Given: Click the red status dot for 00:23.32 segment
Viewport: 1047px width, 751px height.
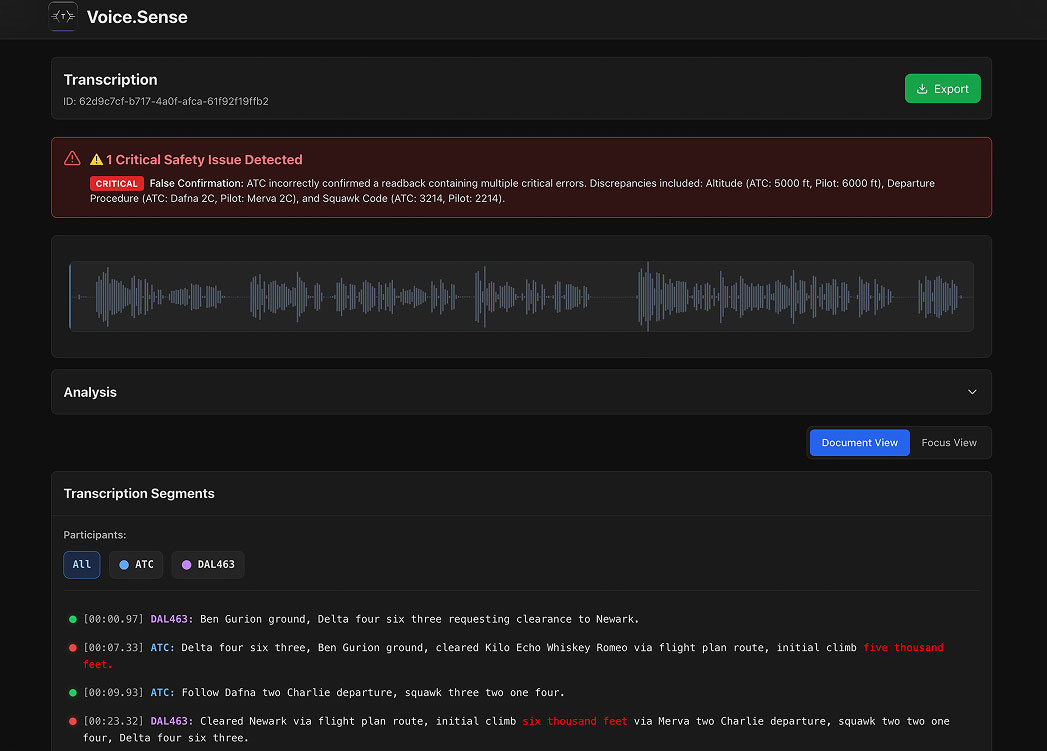Looking at the screenshot, I should [73, 722].
